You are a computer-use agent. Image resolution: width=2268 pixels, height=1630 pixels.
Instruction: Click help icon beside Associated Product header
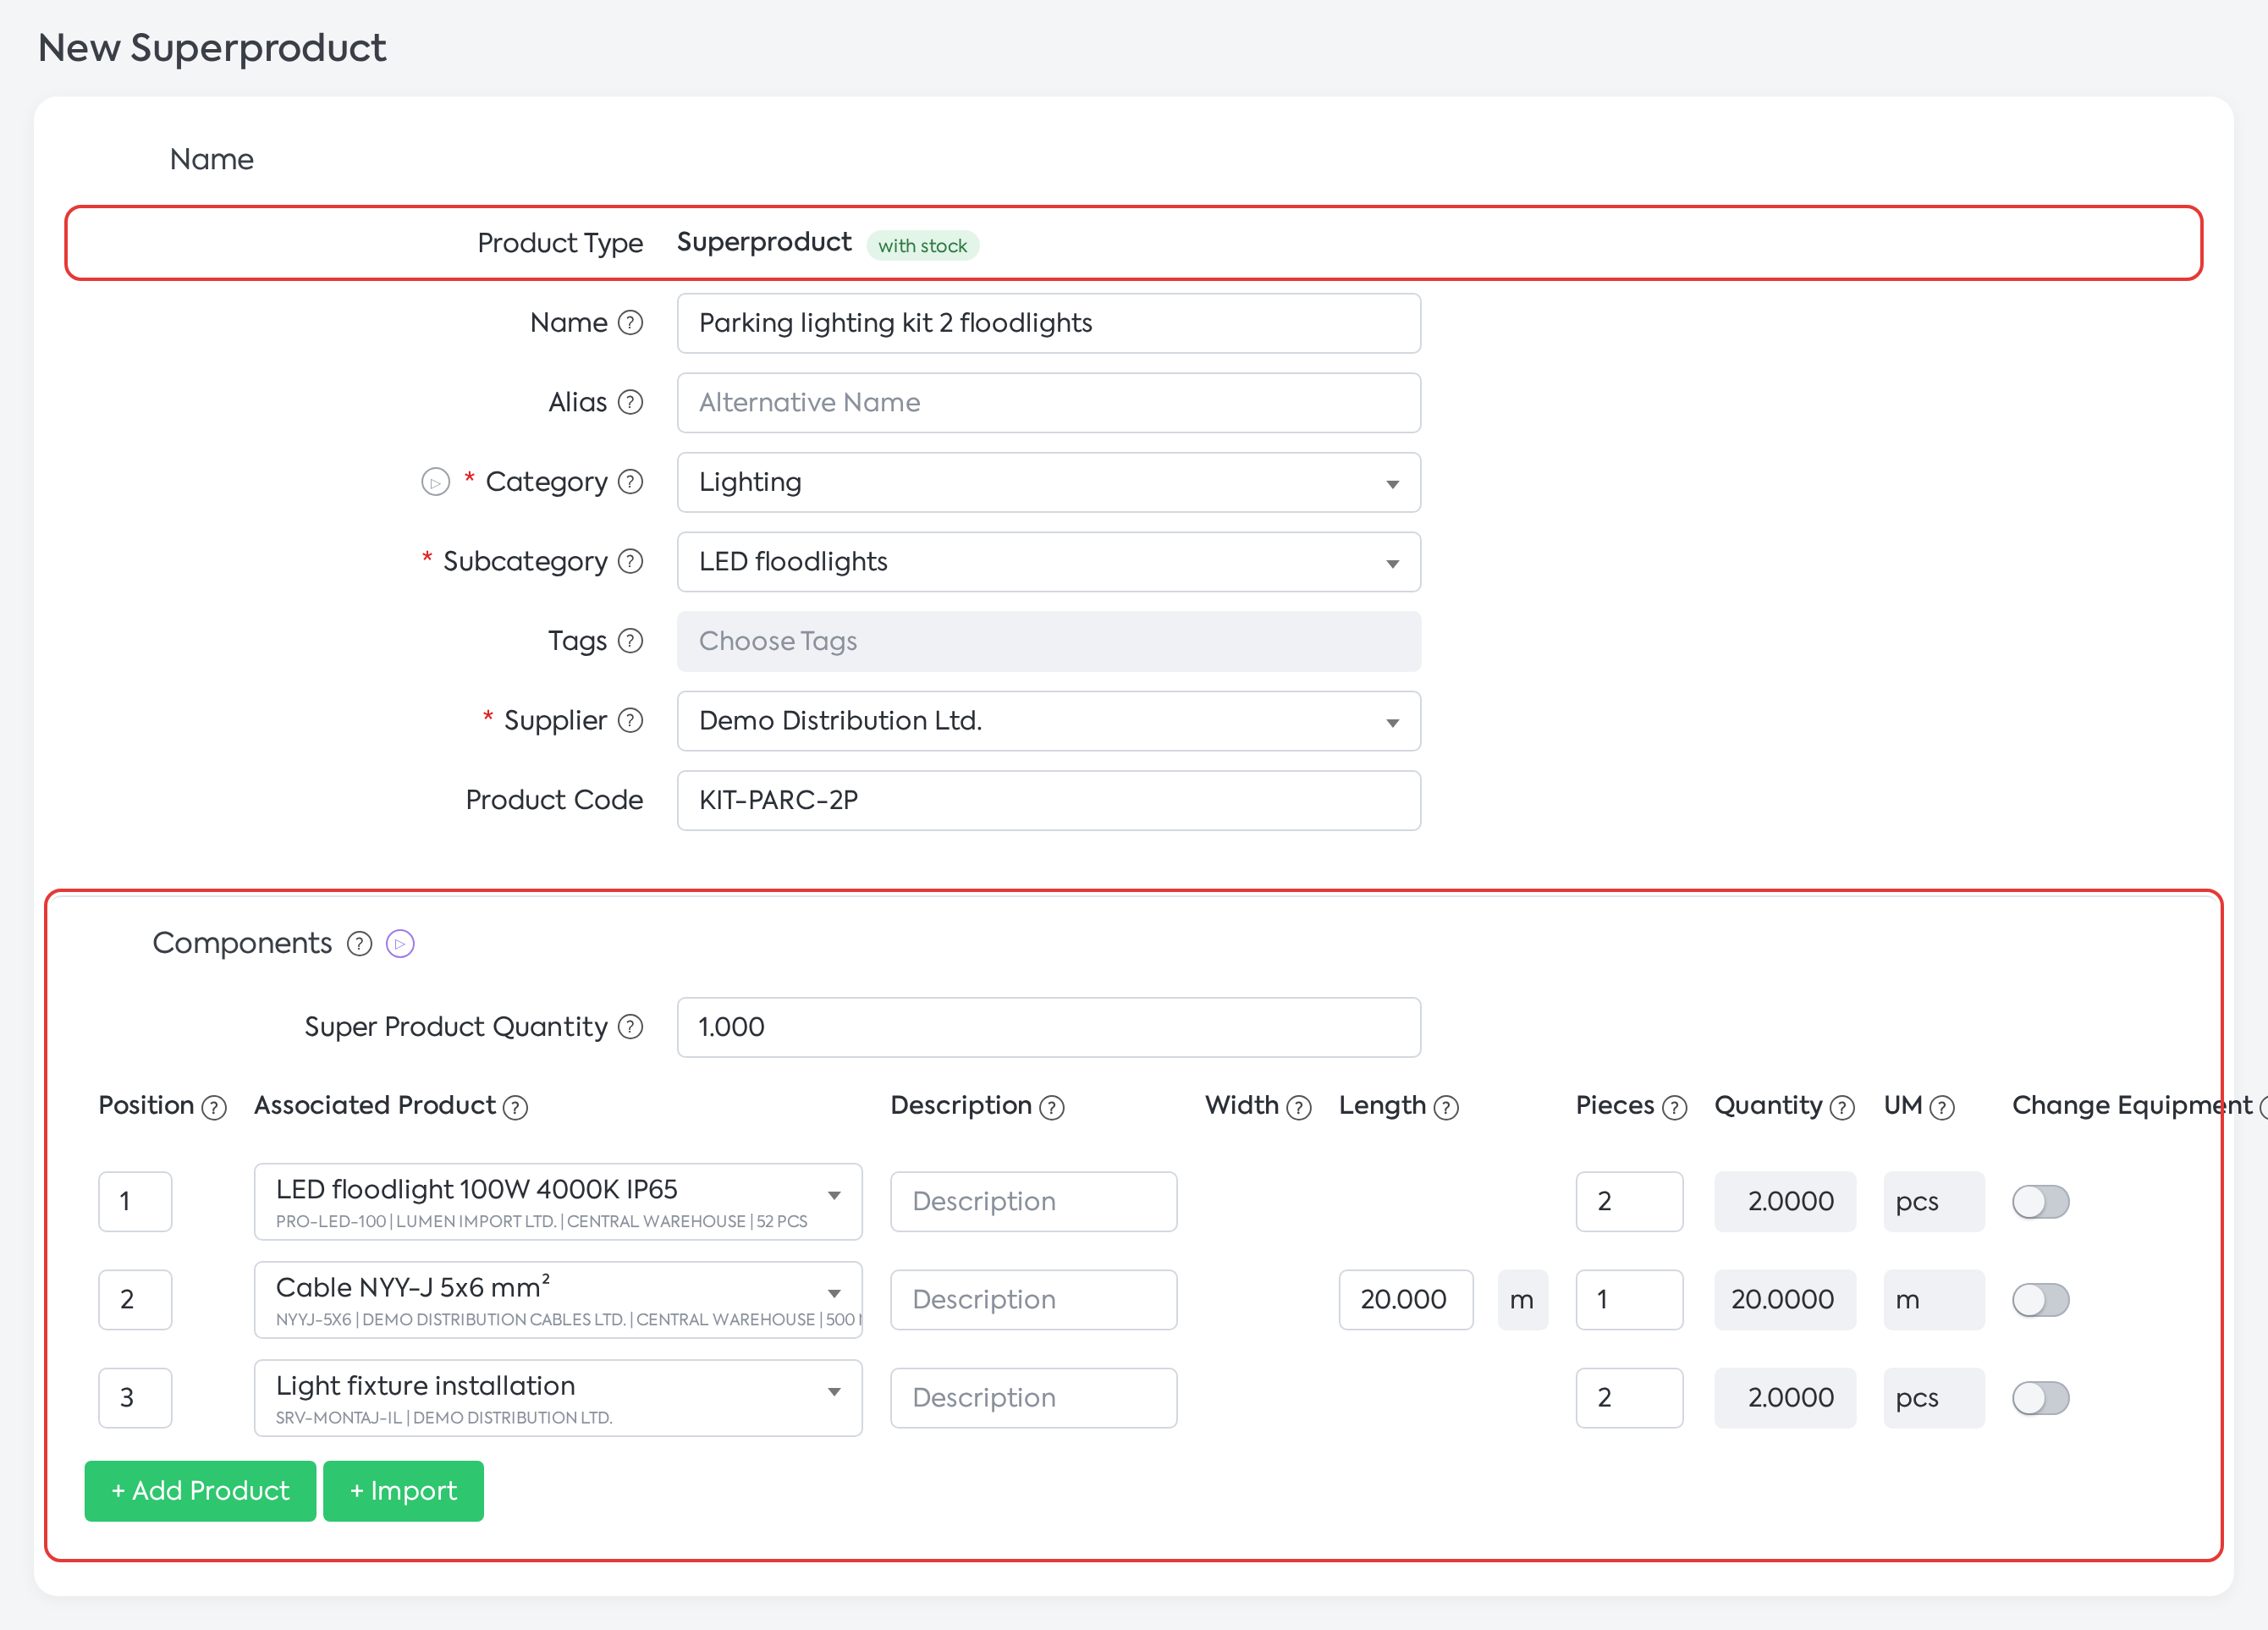point(515,1108)
